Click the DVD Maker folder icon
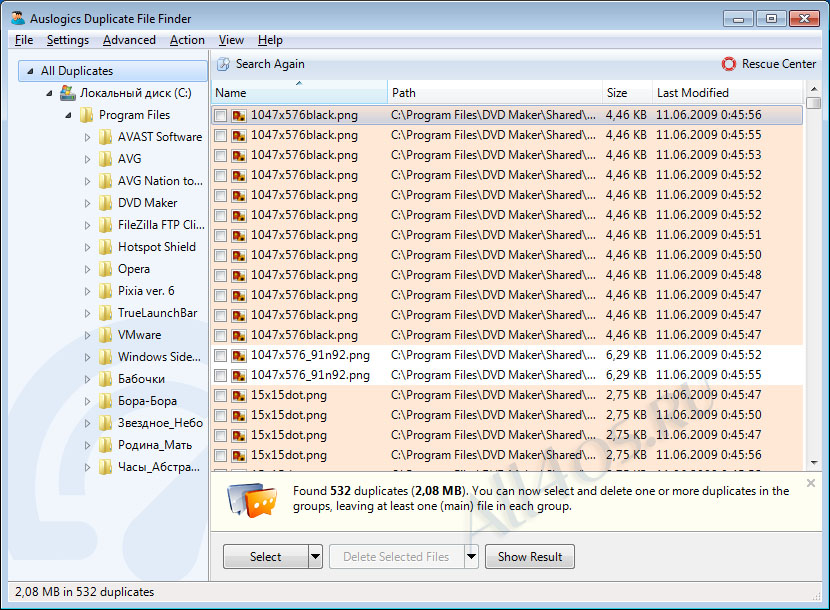This screenshot has height=610, width=830. (x=105, y=203)
